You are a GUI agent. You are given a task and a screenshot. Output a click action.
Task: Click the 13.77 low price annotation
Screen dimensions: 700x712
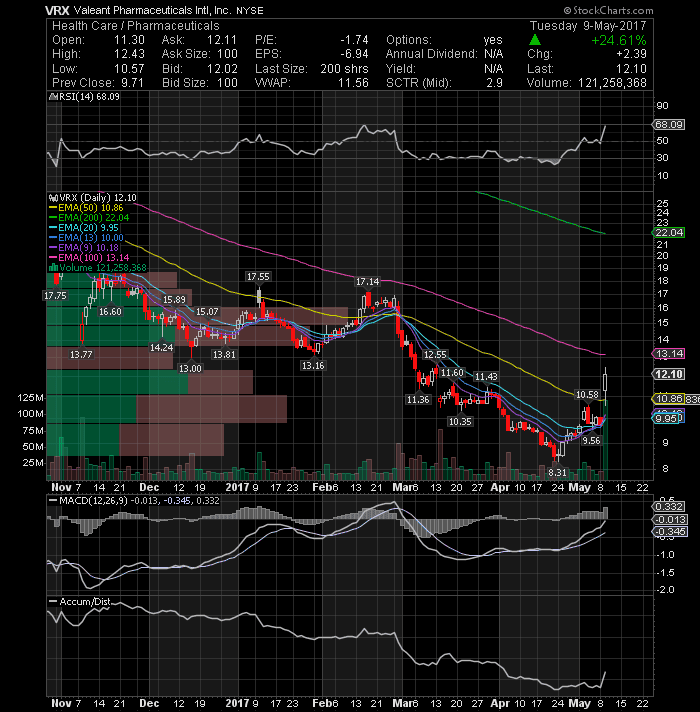click(81, 354)
